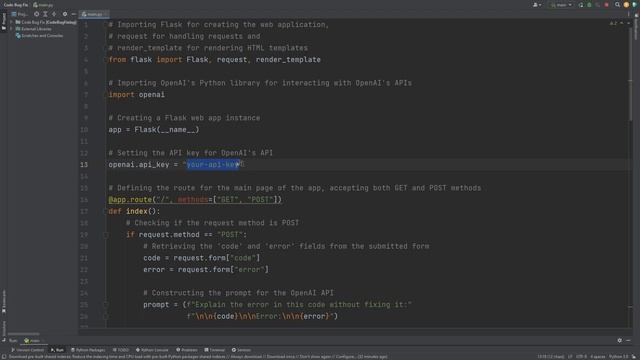Click the Debug bug icon in top toolbar
This screenshot has width=640, height=360.
589,5
